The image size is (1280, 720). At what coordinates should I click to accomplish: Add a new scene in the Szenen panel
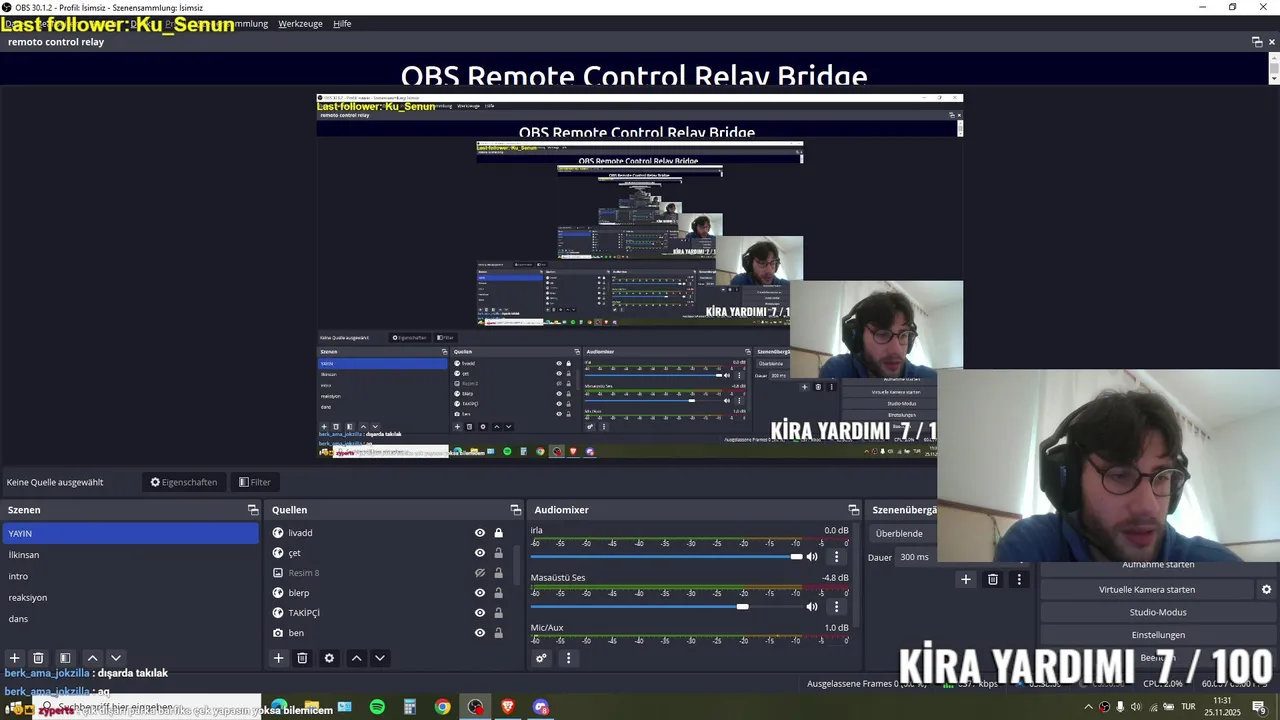(x=14, y=658)
